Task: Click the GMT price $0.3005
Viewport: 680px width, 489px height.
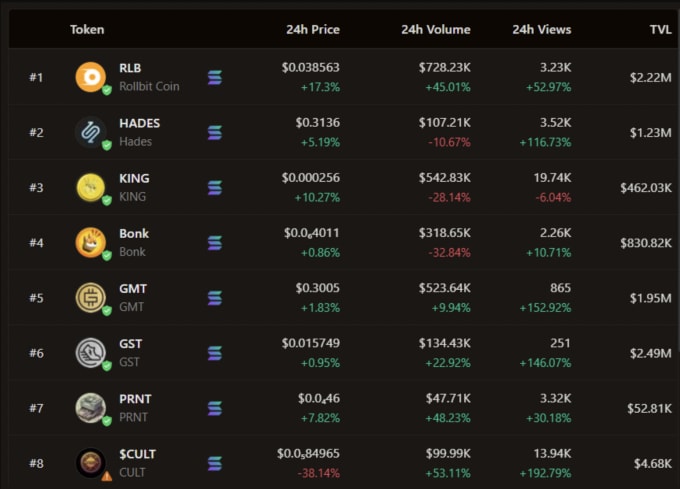Action: (x=318, y=288)
